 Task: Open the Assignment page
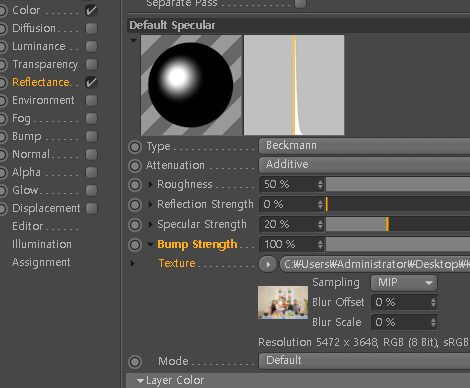click(41, 262)
